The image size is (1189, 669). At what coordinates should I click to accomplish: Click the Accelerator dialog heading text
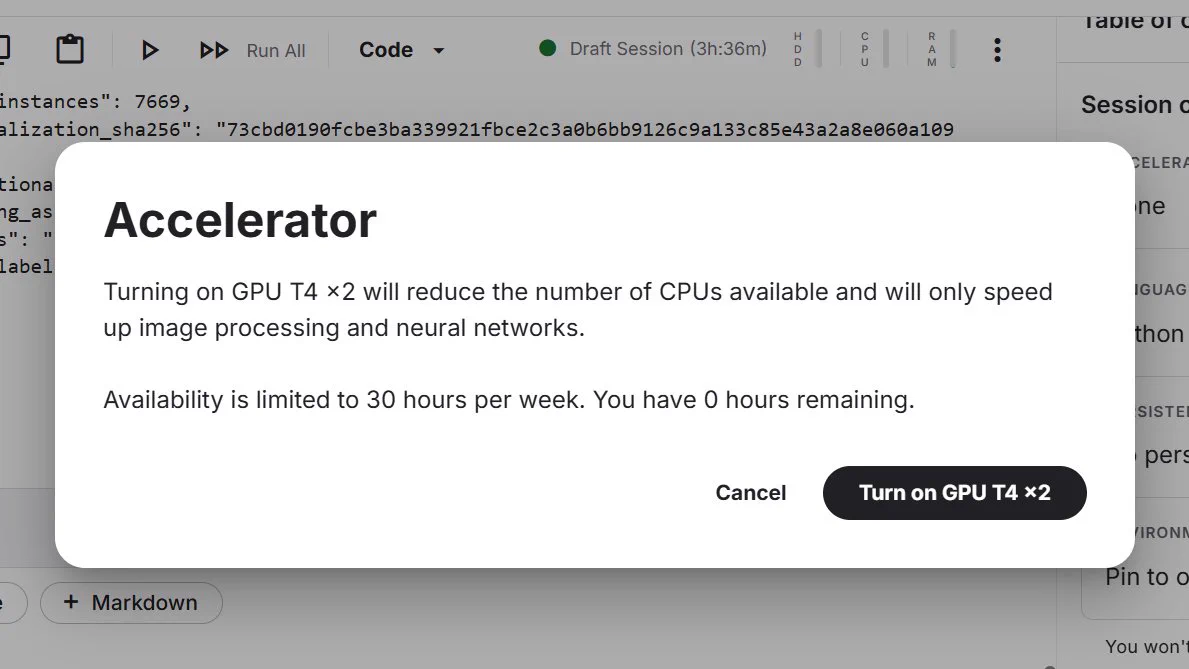[240, 220]
